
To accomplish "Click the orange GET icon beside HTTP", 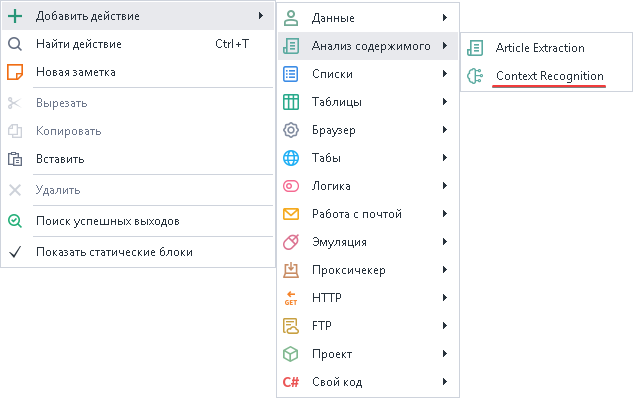I will pyautogui.click(x=291, y=298).
